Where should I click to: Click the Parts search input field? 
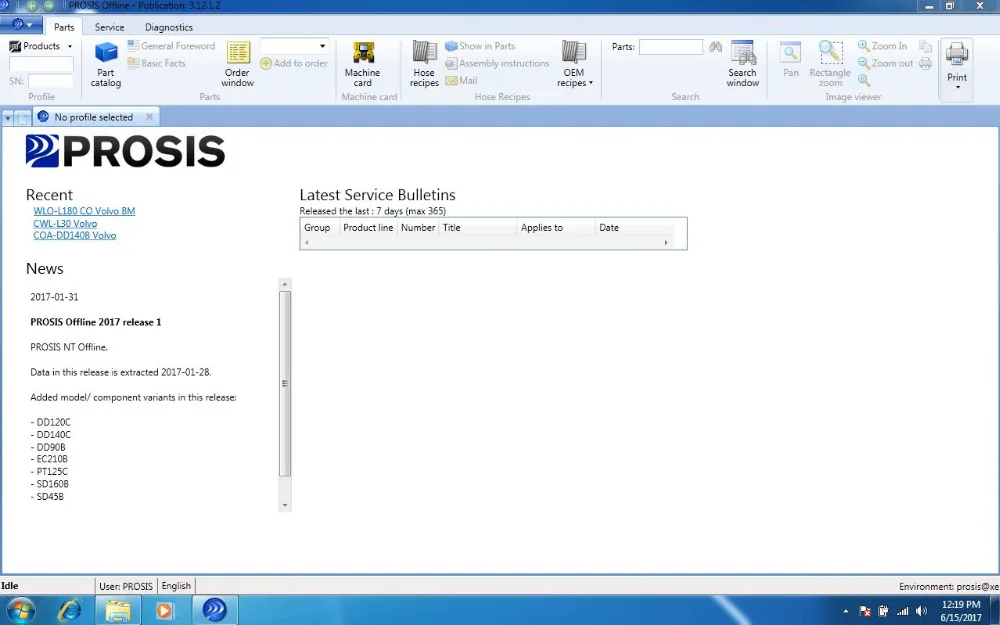[671, 47]
